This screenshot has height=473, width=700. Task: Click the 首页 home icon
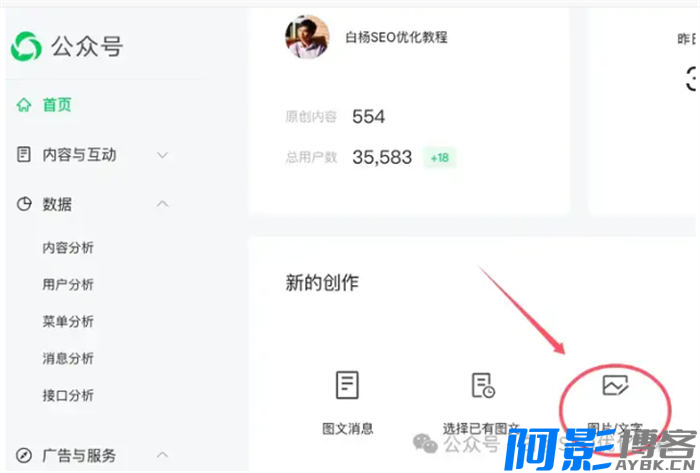tap(24, 105)
